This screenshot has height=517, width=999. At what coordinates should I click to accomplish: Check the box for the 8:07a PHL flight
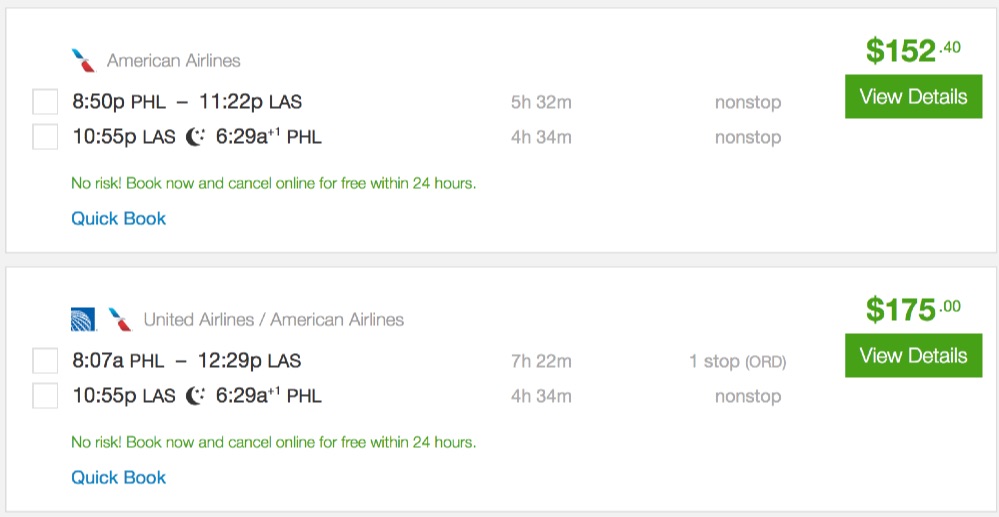pos(45,361)
